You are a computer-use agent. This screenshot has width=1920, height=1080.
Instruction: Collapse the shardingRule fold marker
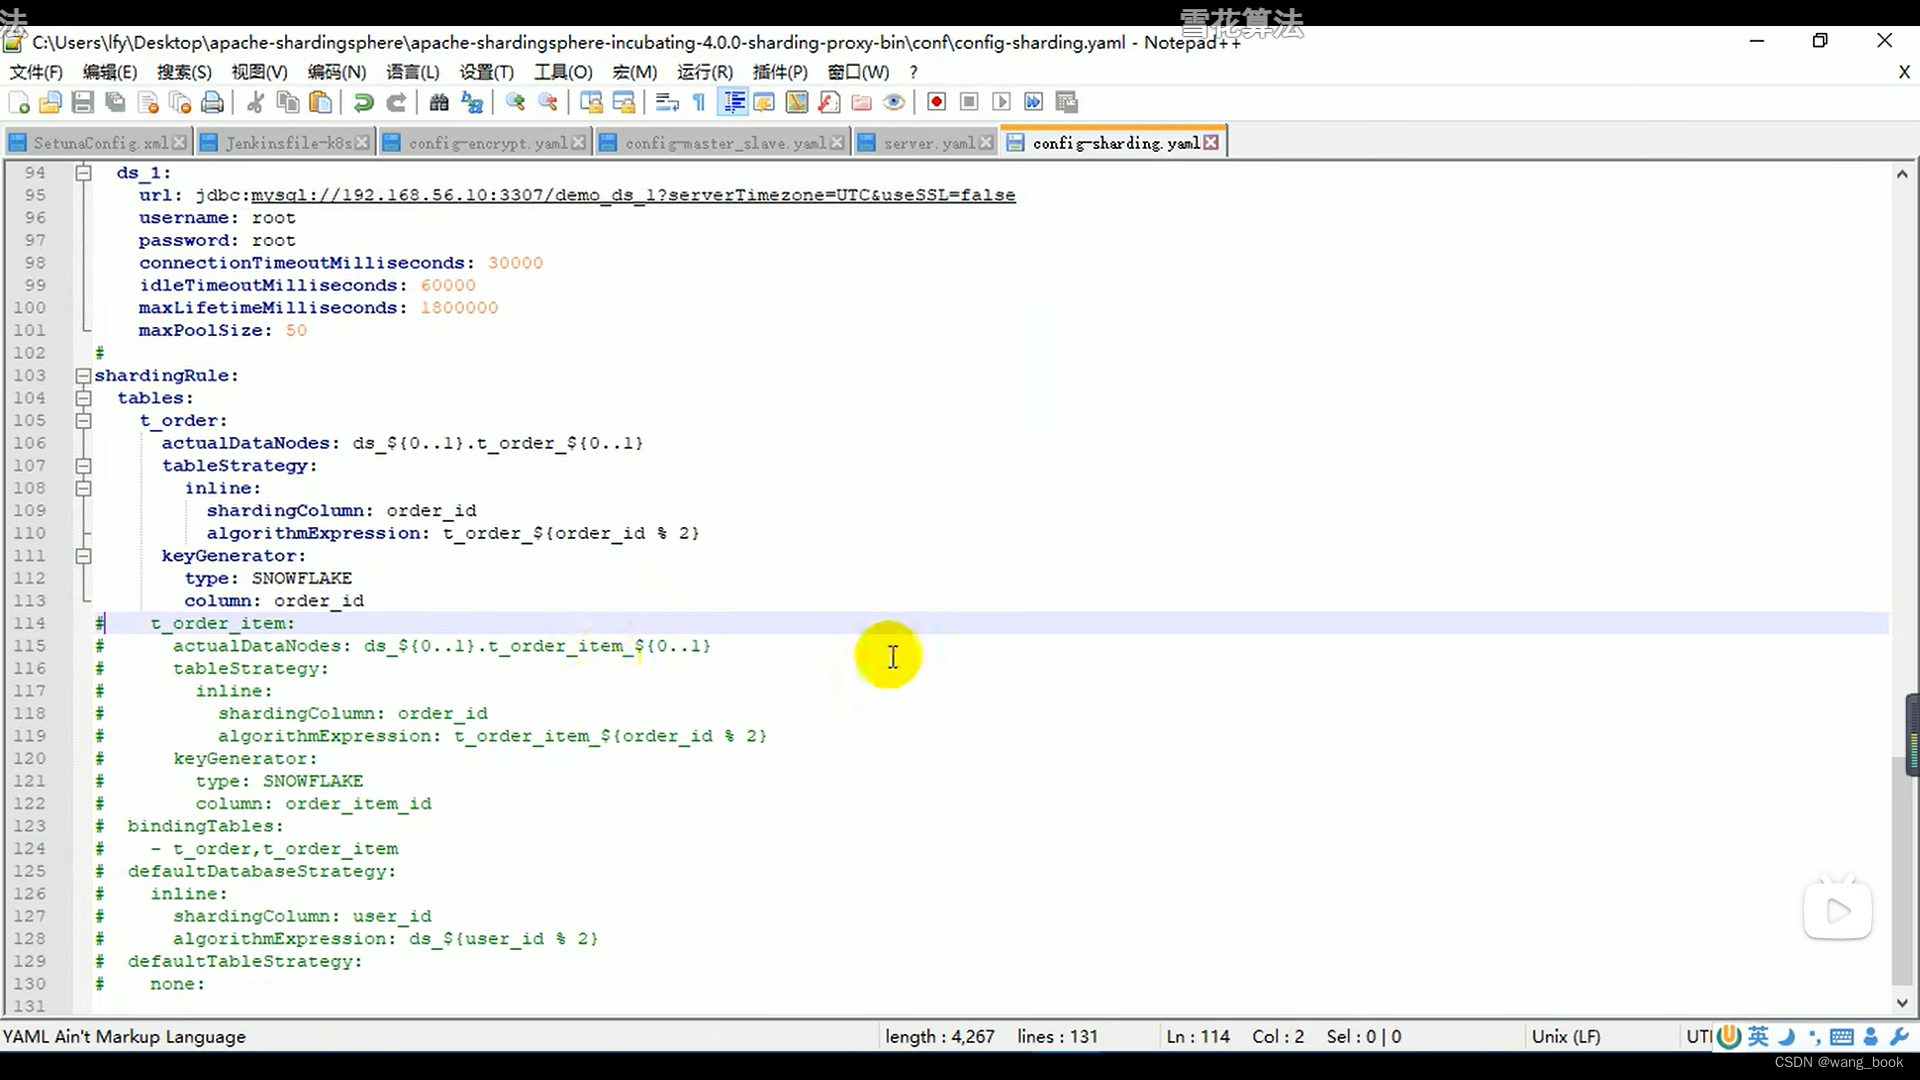pyautogui.click(x=84, y=376)
